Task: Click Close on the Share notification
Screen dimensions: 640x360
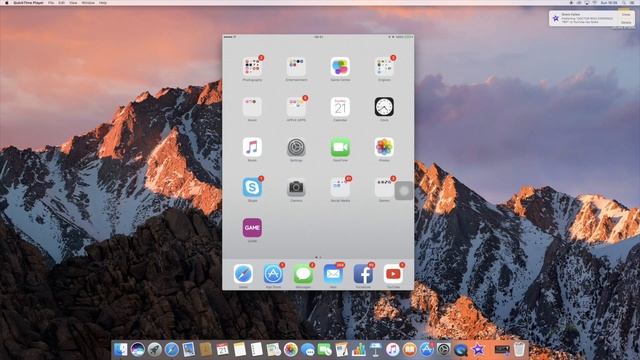Action: pyautogui.click(x=626, y=14)
